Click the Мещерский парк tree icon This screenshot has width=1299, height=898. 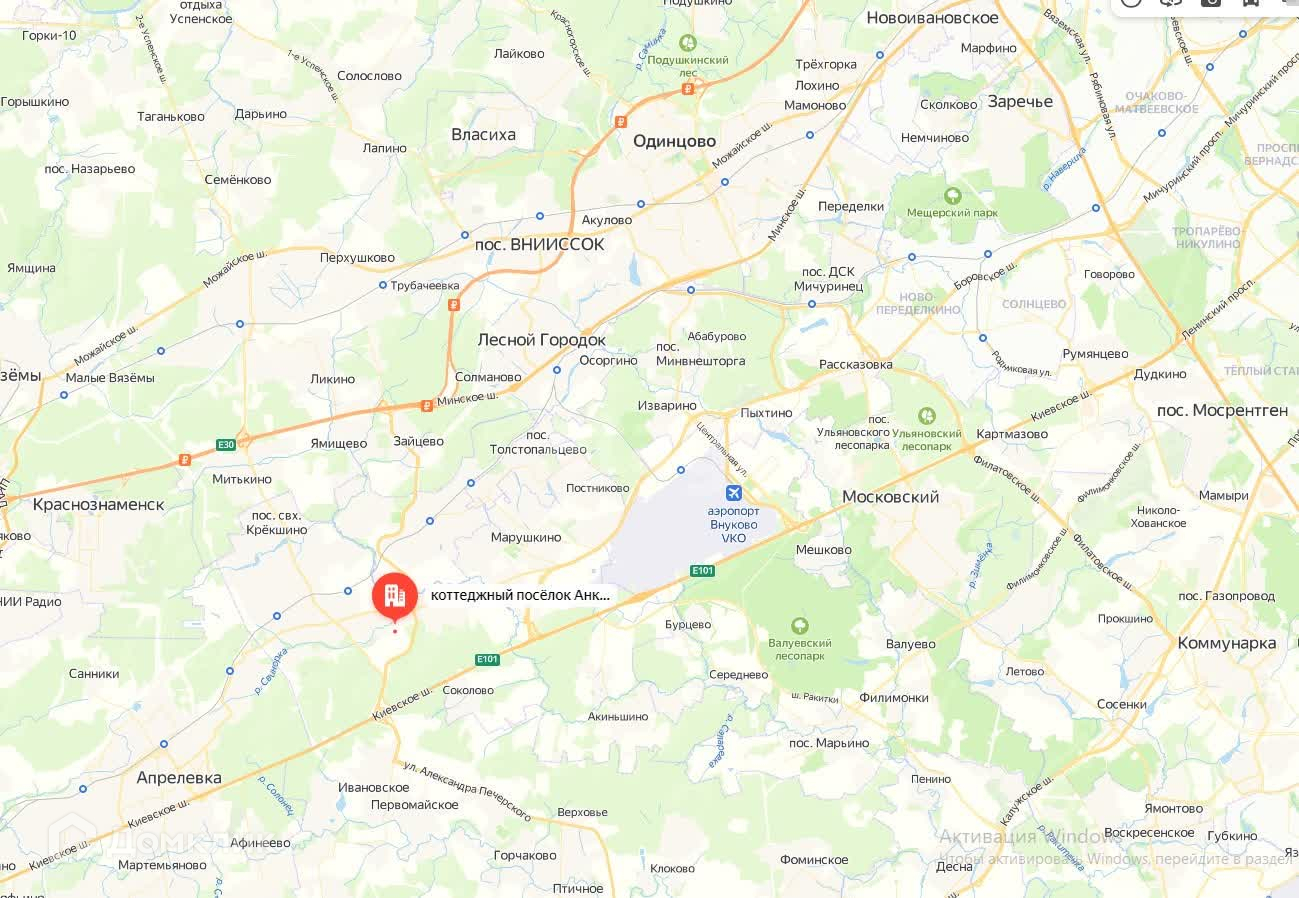tap(953, 195)
